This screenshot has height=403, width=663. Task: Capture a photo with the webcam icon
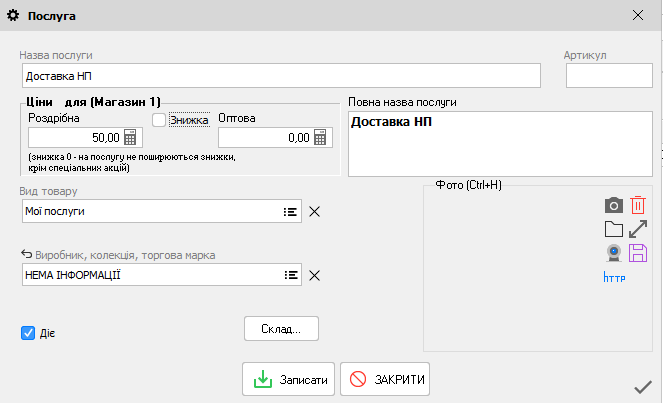coord(614,253)
